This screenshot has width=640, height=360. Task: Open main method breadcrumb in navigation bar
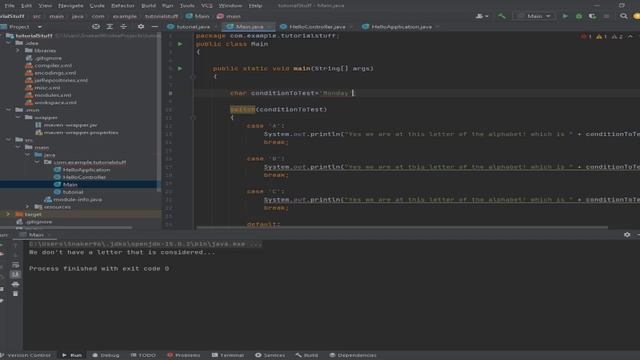pos(229,16)
